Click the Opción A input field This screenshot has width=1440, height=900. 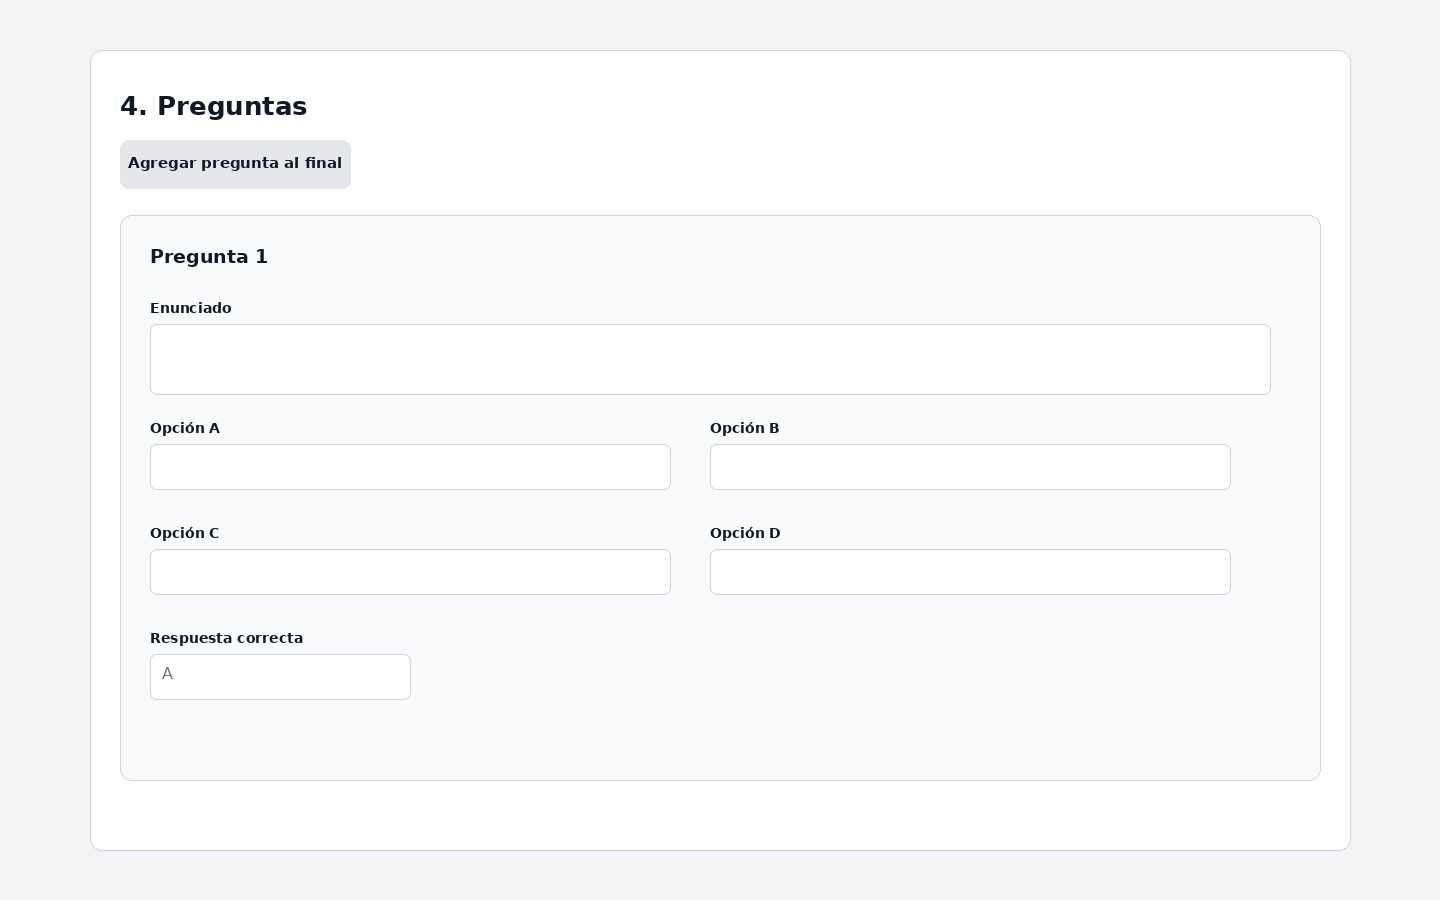[410, 467]
